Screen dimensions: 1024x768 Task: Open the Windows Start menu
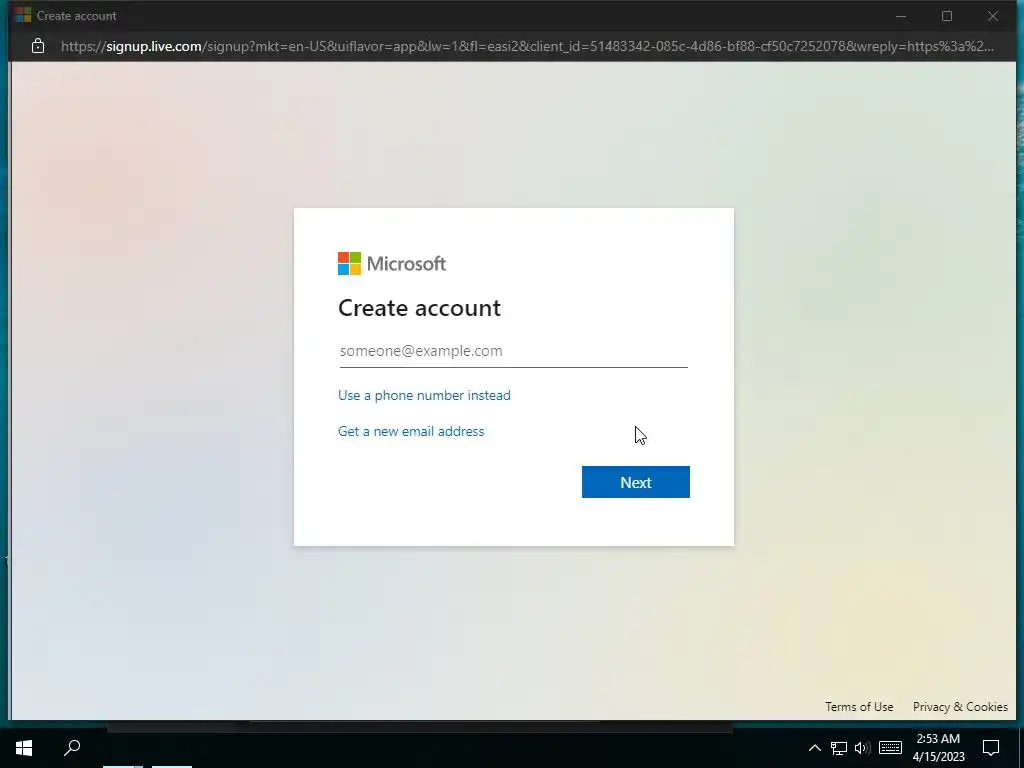click(24, 747)
